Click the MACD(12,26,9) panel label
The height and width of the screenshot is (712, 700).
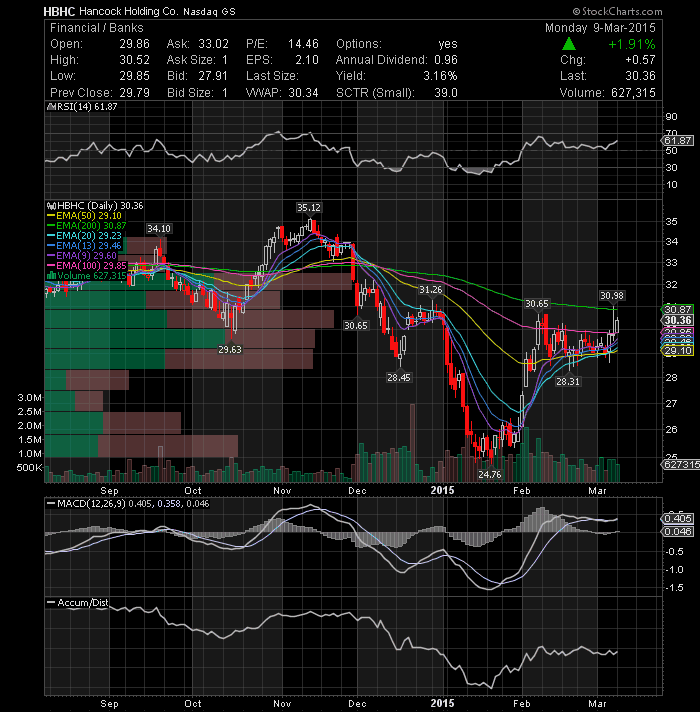91,504
